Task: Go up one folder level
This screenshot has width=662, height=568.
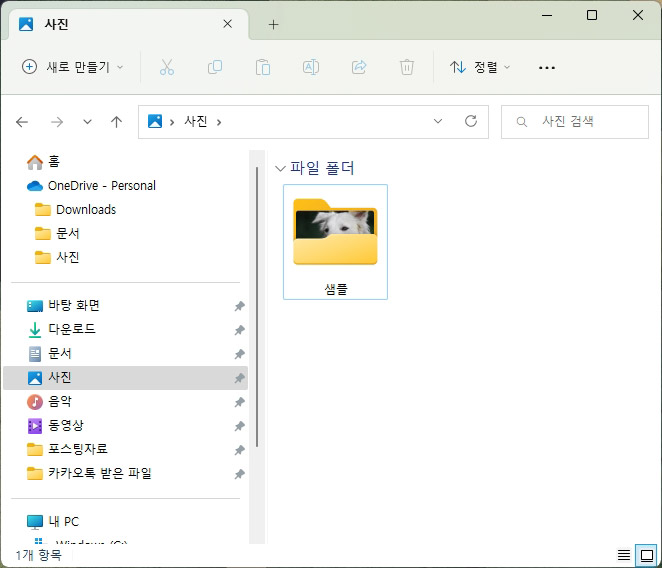Action: (x=117, y=122)
